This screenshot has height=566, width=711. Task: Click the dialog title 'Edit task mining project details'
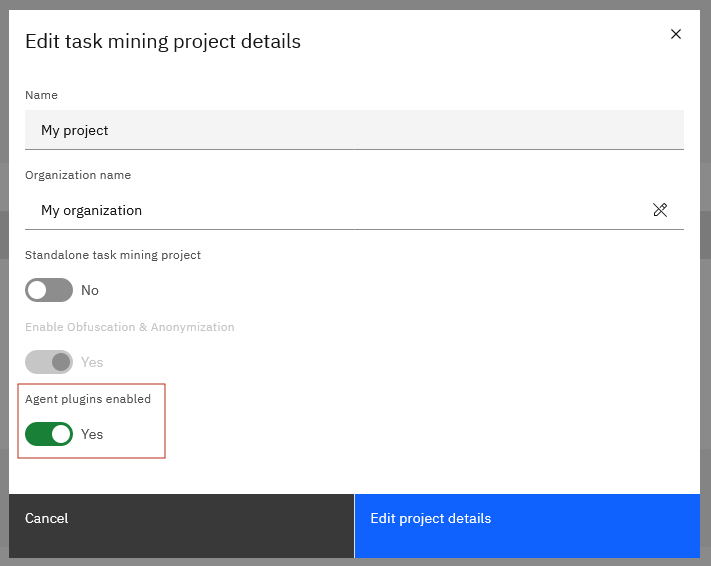163,41
